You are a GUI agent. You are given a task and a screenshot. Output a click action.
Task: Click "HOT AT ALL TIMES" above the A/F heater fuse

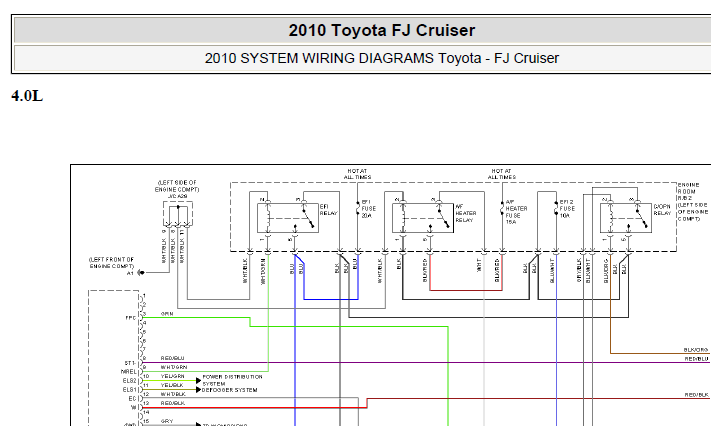502,174
